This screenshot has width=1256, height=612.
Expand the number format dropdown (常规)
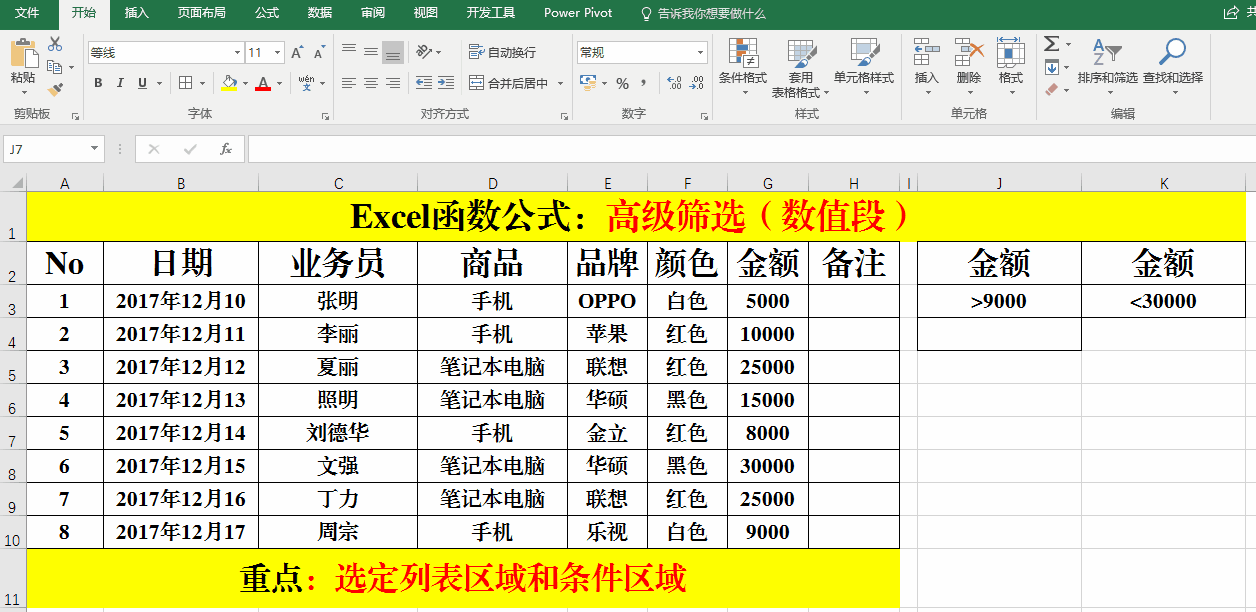(x=700, y=53)
